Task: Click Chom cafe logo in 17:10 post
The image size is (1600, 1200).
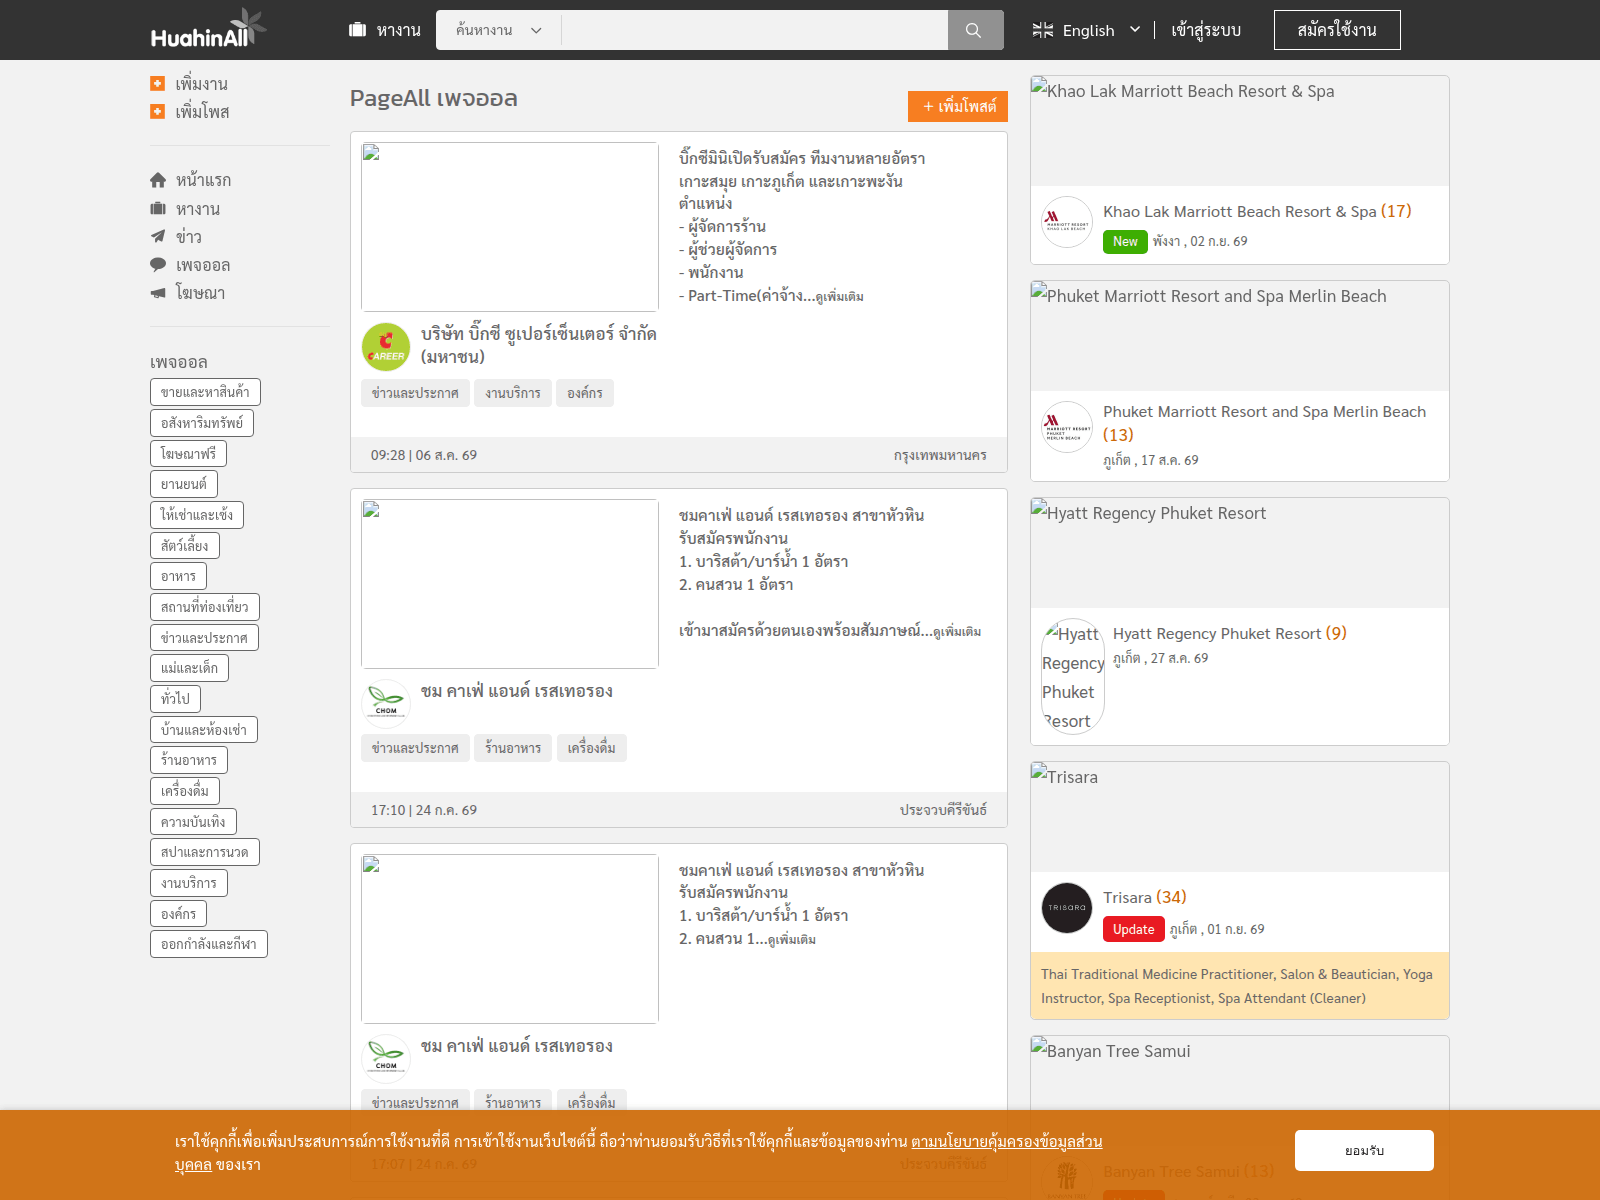Action: 386,702
